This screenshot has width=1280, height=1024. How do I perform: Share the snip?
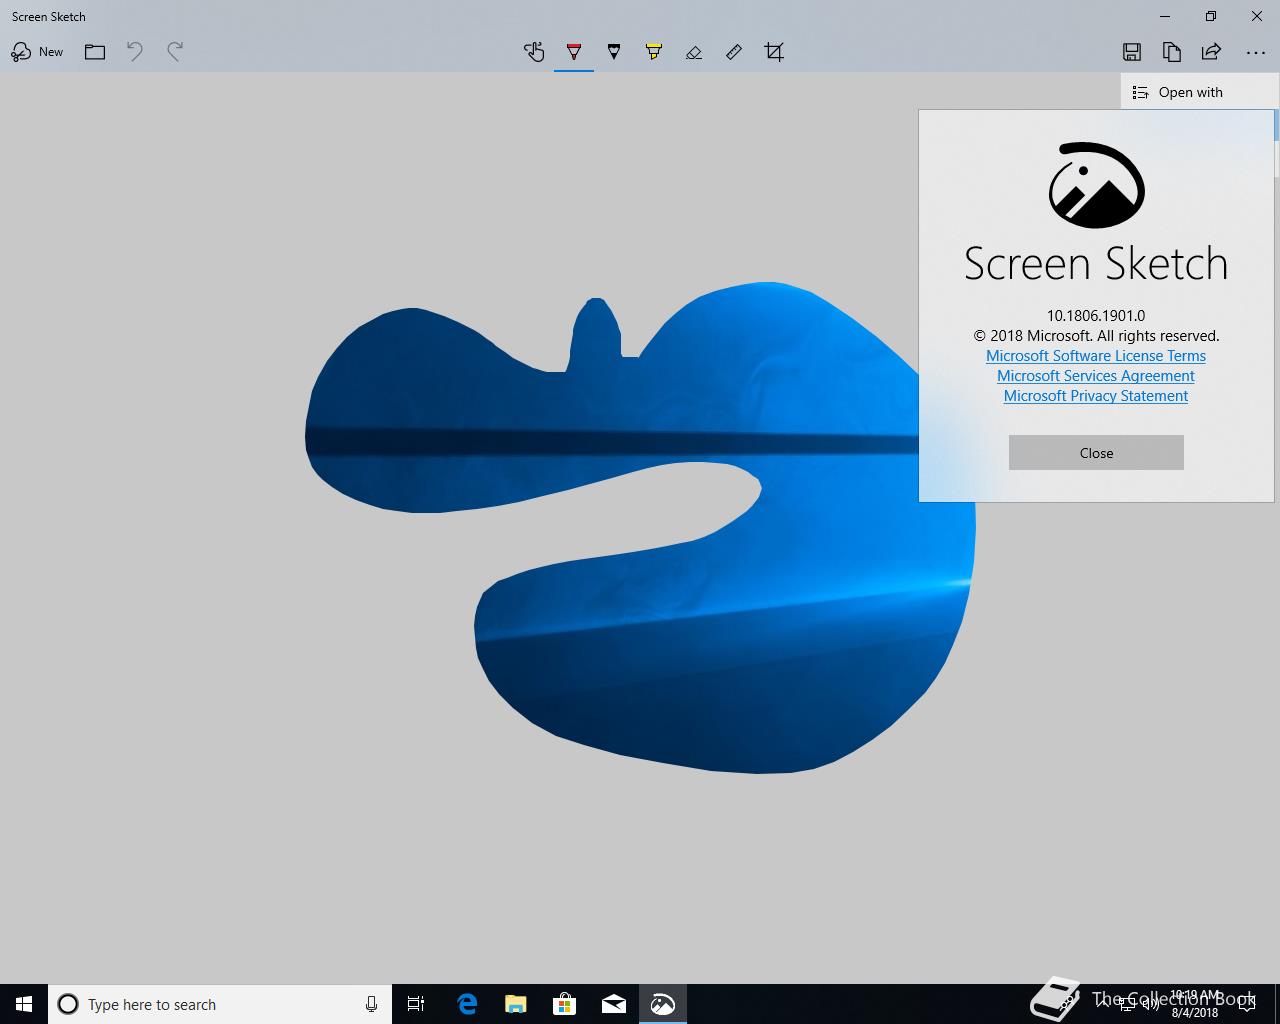(1211, 52)
